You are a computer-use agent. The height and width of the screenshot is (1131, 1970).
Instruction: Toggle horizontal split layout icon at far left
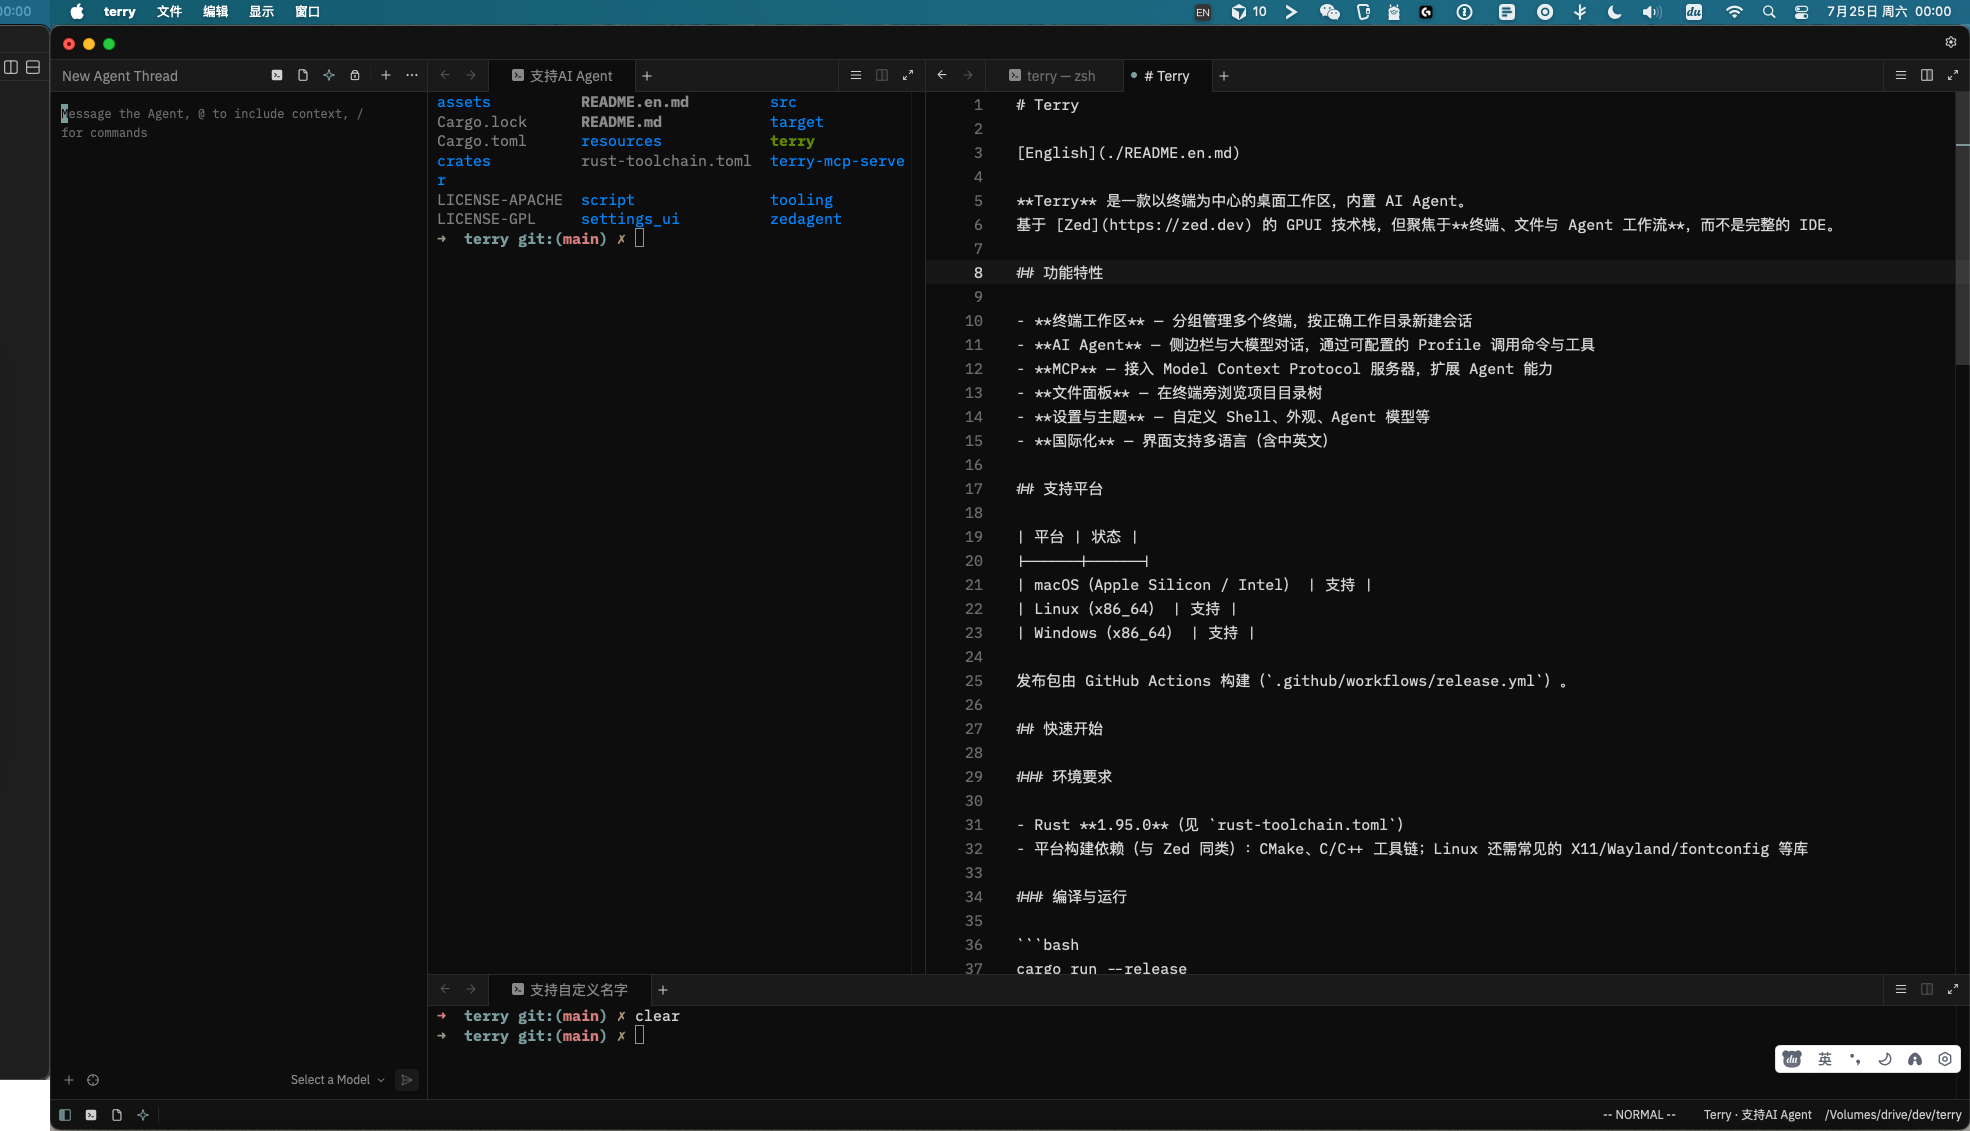coord(33,67)
